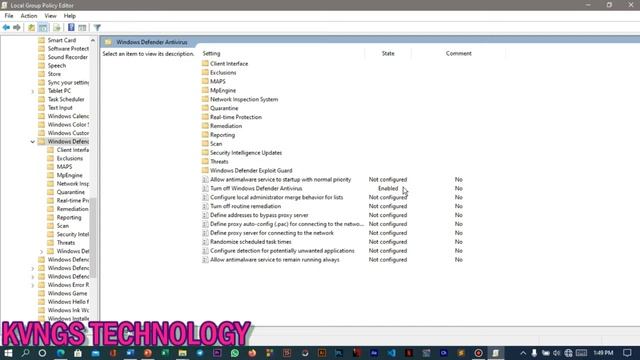Expand the Tablet PC tree node
This screenshot has height=360, width=640.
(33, 91)
